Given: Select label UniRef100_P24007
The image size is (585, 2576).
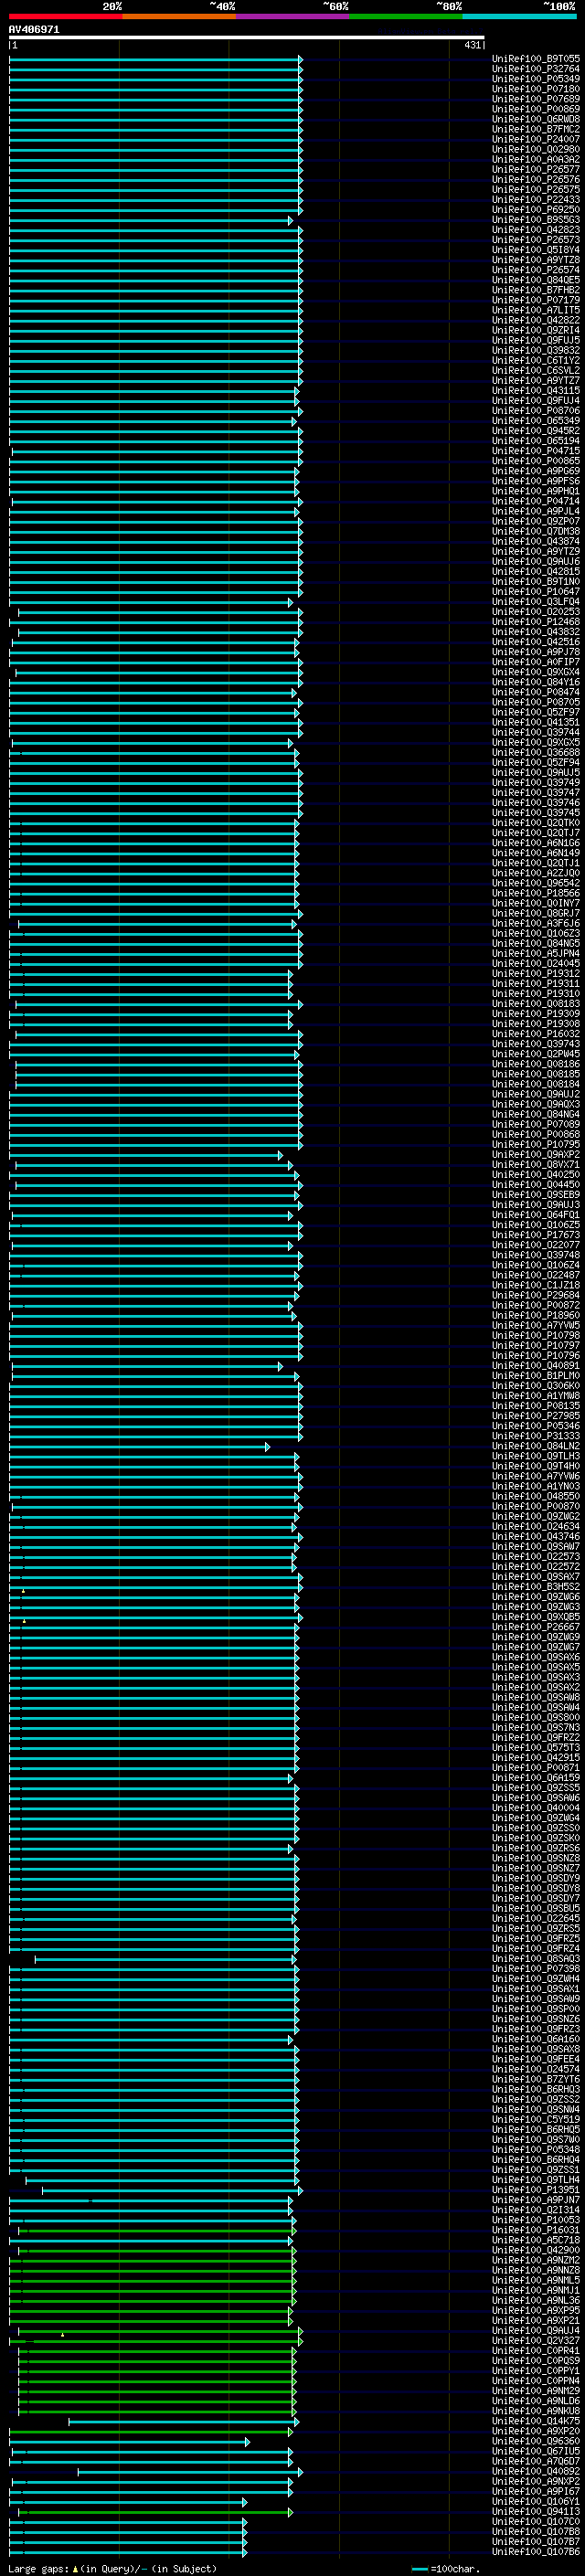Looking at the screenshot, I should click(x=536, y=139).
